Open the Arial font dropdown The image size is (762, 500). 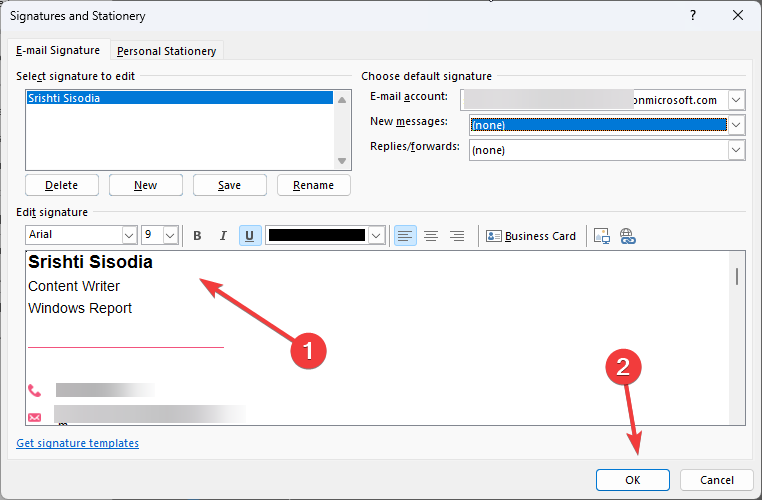click(129, 236)
